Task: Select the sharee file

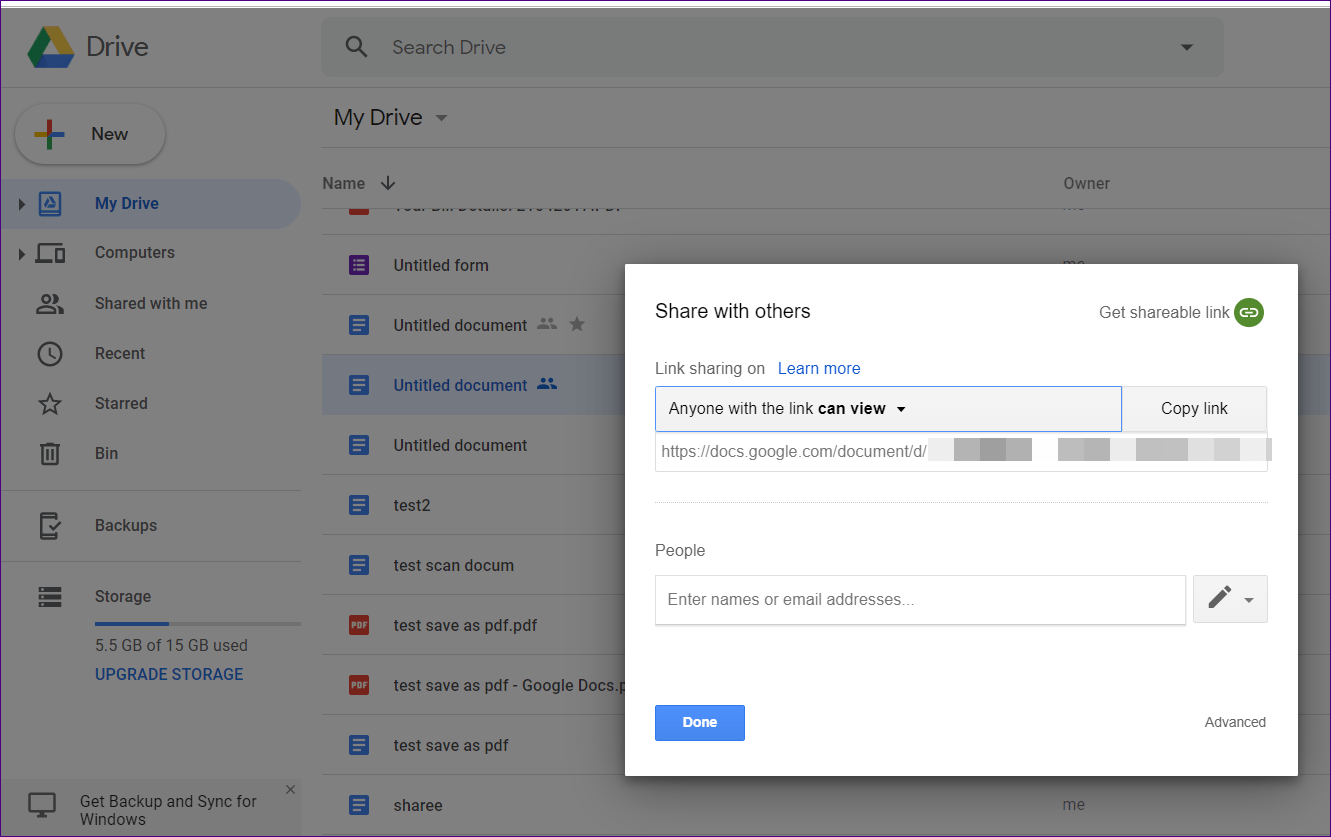Action: pos(418,805)
